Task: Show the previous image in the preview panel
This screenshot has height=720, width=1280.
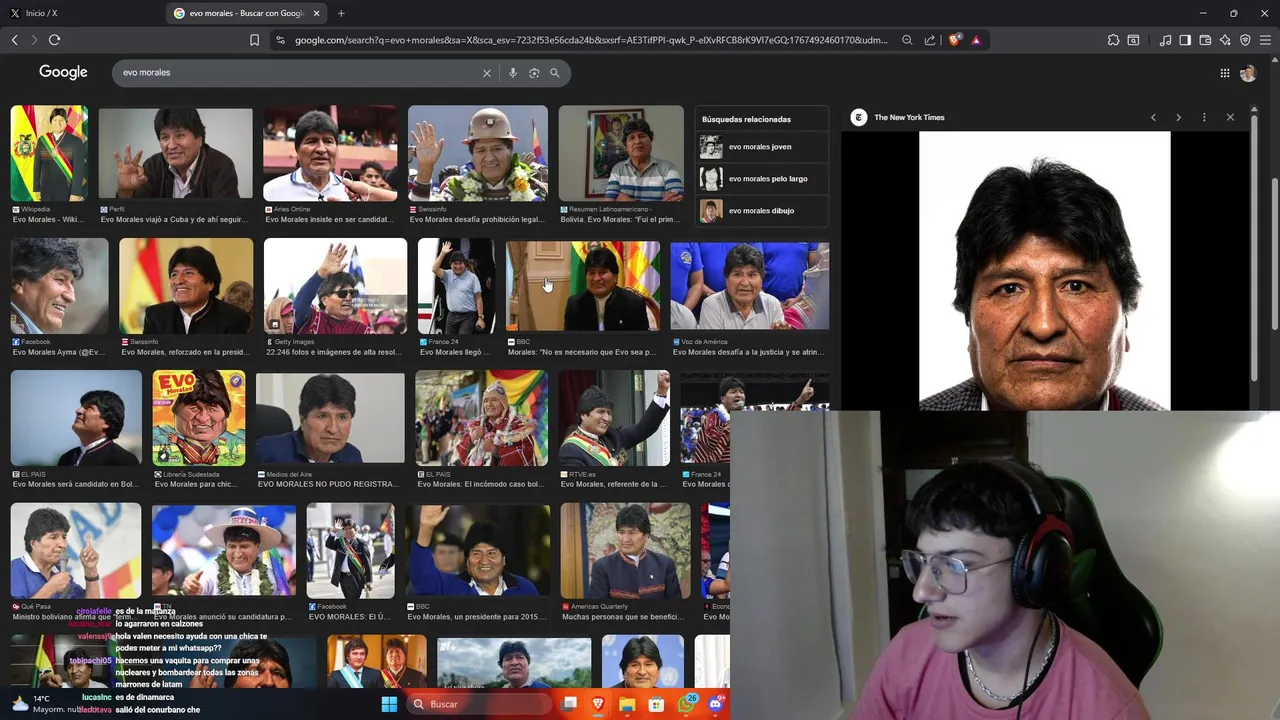Action: [x=1153, y=117]
